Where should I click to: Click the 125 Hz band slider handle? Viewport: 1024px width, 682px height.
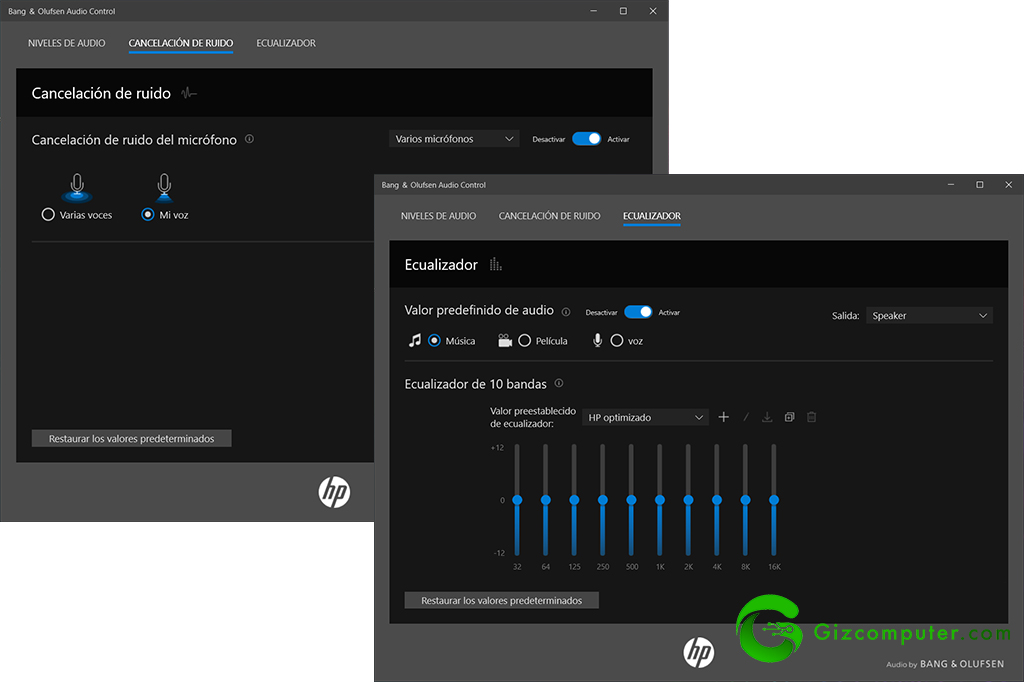[574, 500]
